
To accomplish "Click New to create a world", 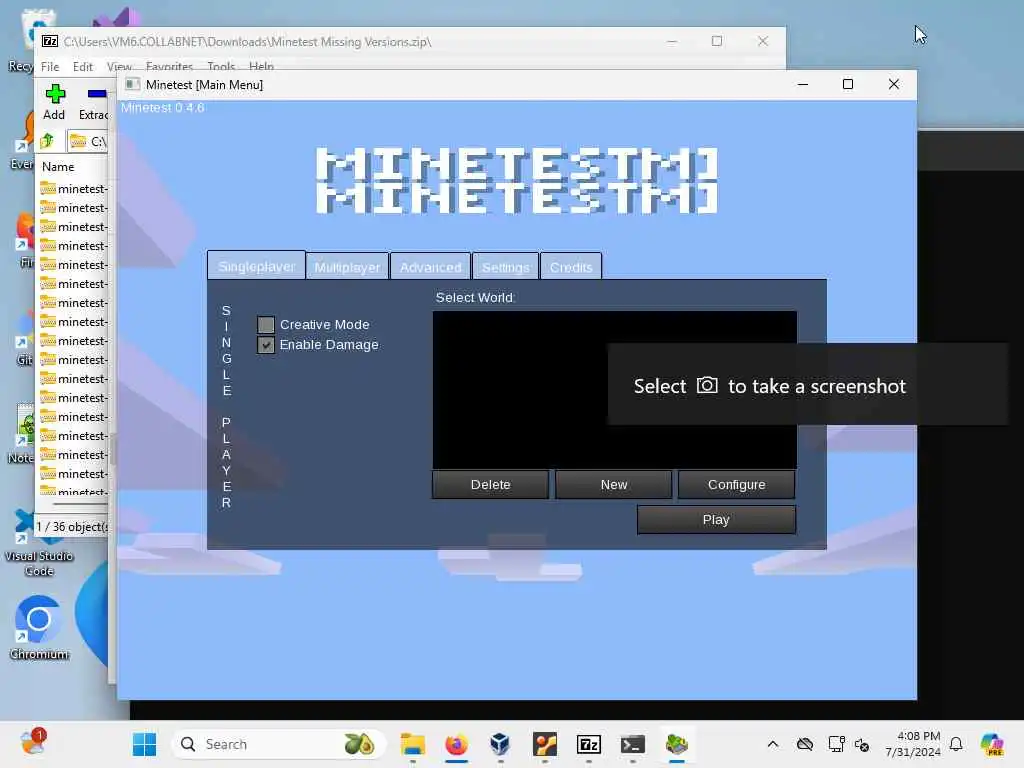I will point(614,485).
